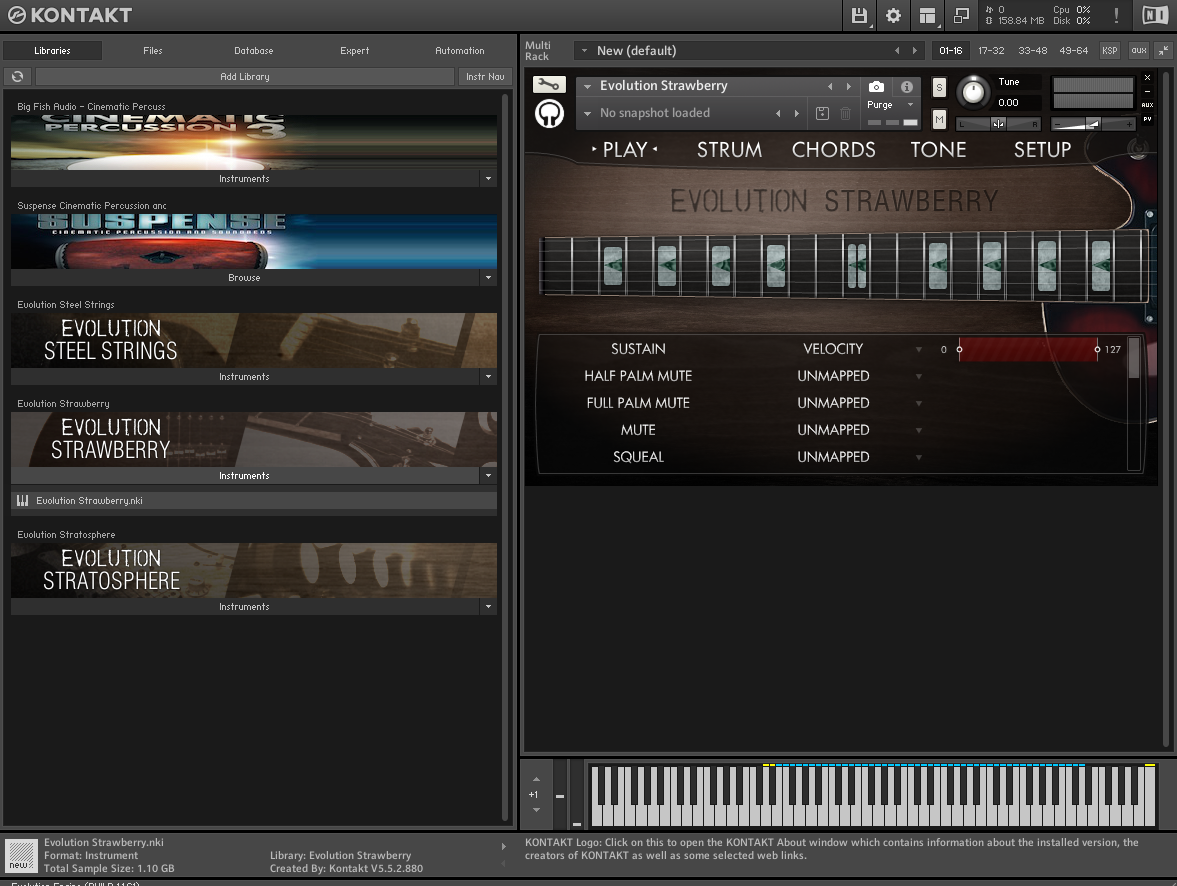Click Evolution Strawberry Instruments button

[x=245, y=476]
